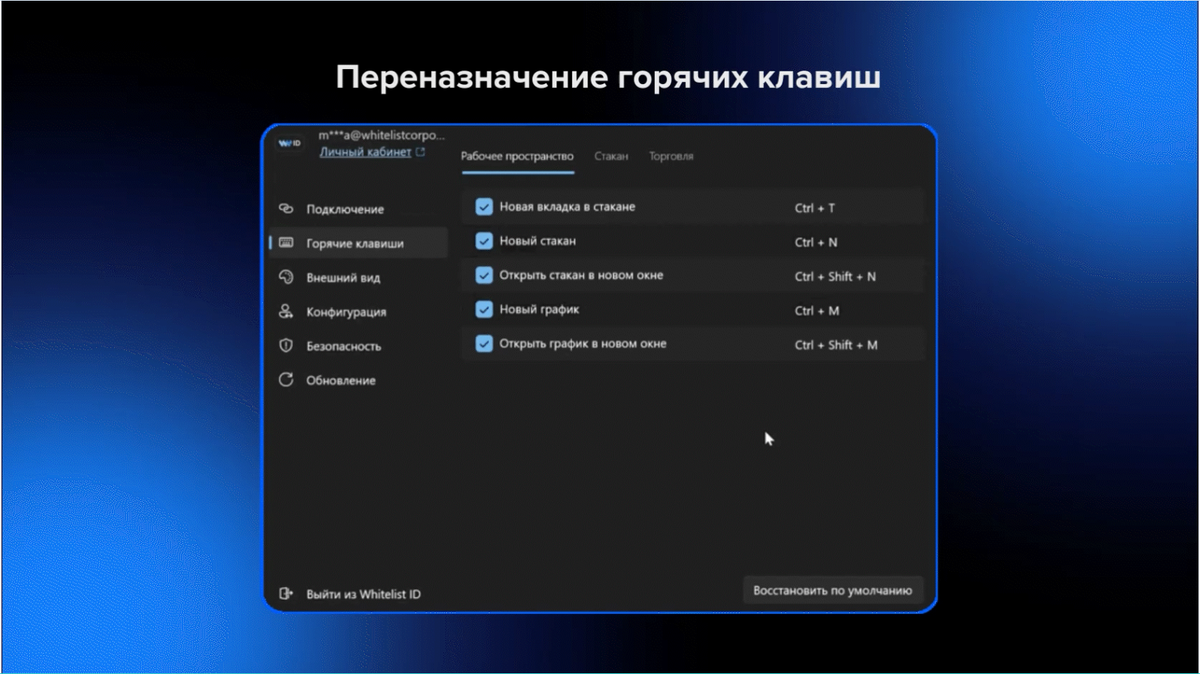Click the Ctrl + N shortcut value
The width and height of the screenshot is (1200, 674).
(816, 242)
